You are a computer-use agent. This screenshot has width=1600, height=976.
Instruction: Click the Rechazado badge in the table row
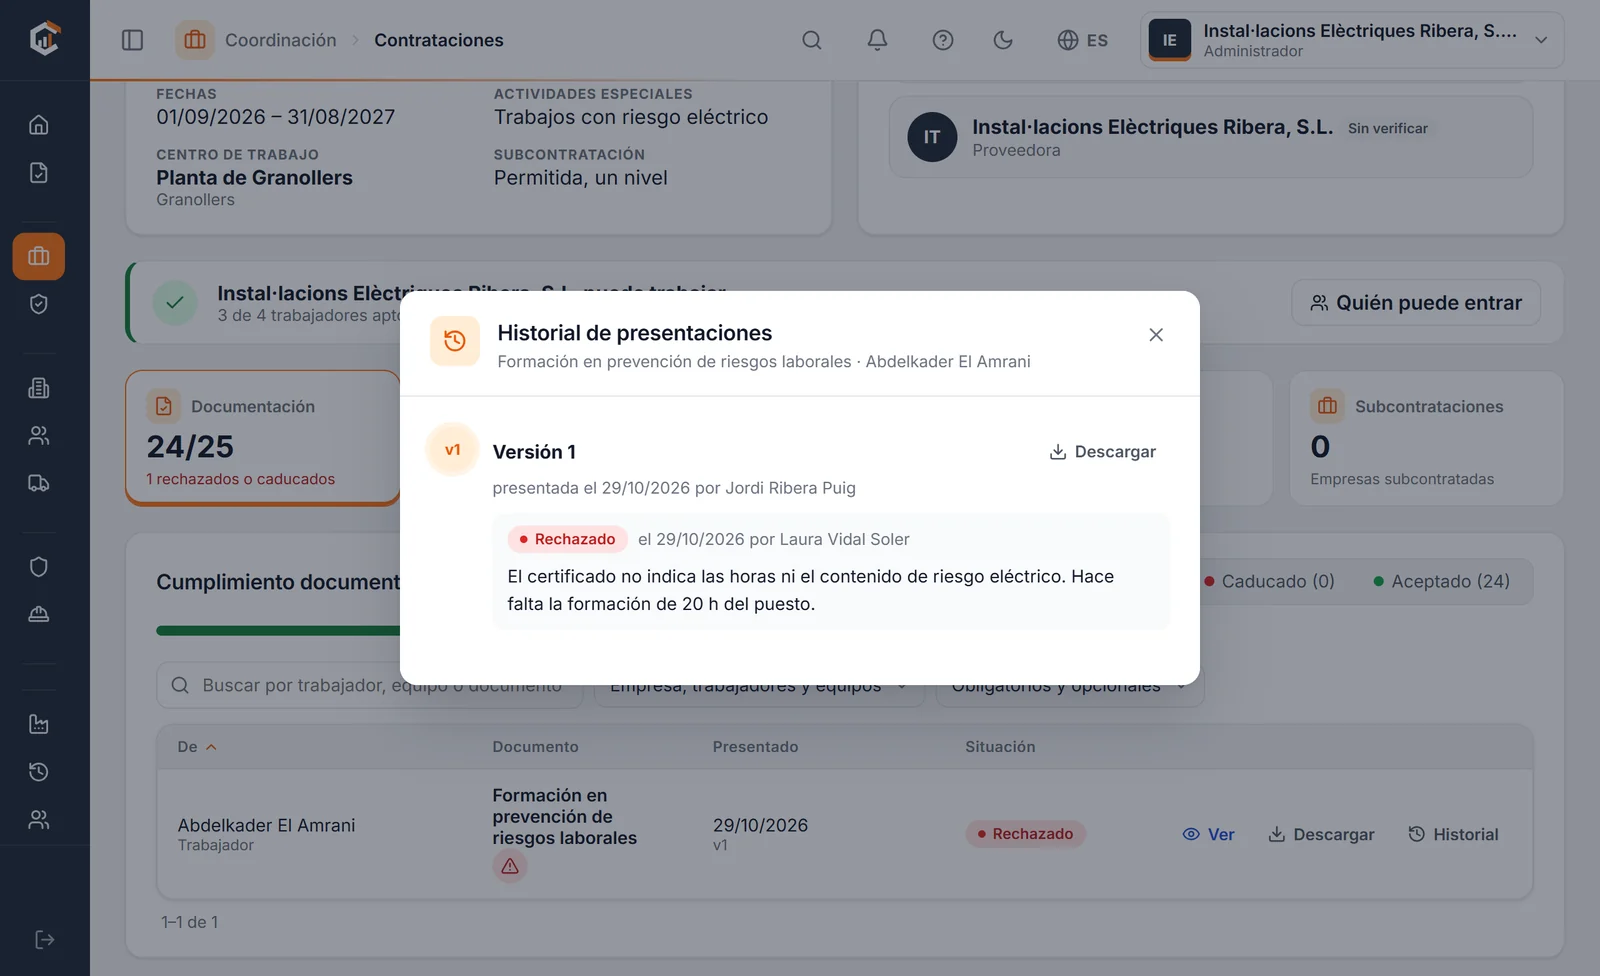1025,834
